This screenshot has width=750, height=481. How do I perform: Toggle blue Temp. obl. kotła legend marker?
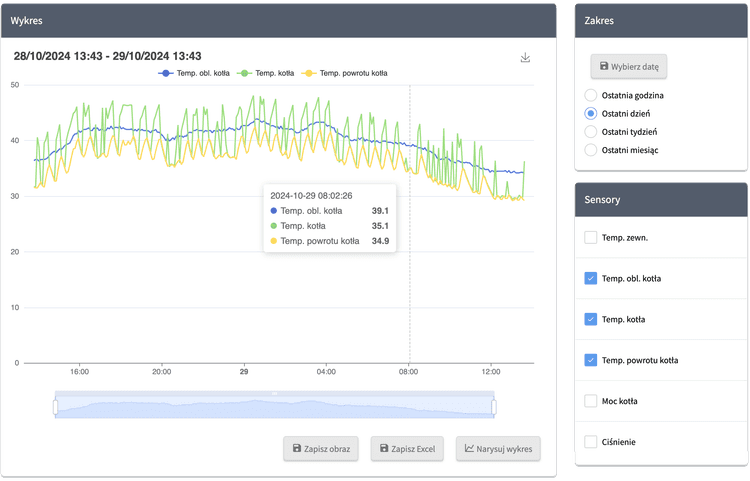(167, 73)
